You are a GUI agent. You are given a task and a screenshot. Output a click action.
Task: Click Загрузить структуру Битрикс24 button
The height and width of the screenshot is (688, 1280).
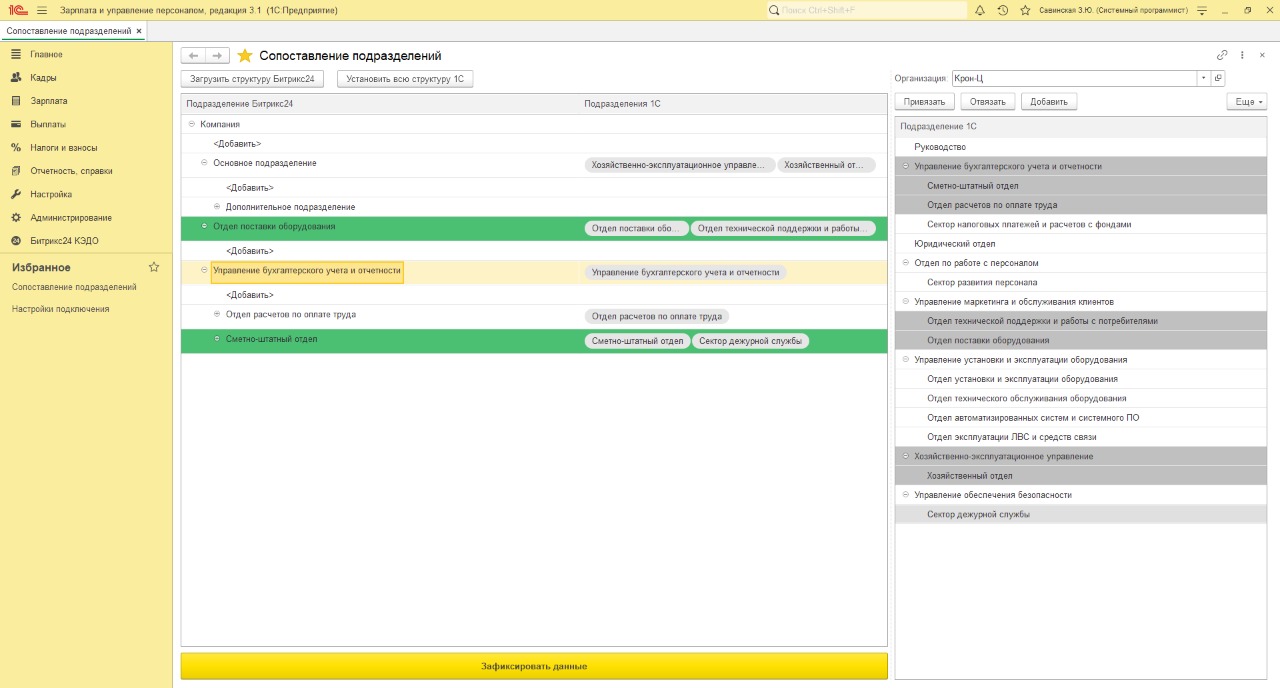click(x=252, y=78)
